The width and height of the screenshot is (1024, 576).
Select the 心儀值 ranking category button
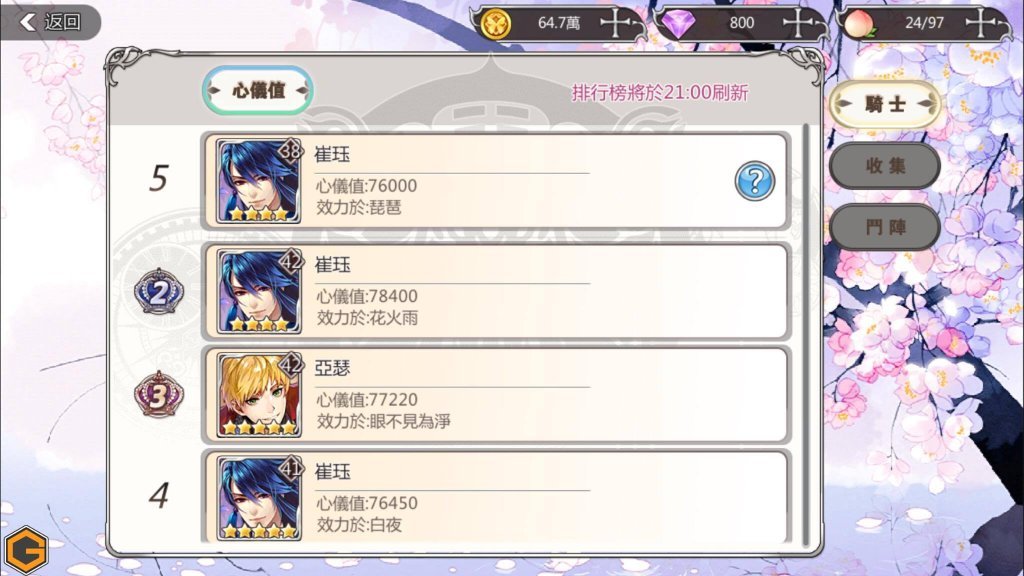(x=258, y=91)
